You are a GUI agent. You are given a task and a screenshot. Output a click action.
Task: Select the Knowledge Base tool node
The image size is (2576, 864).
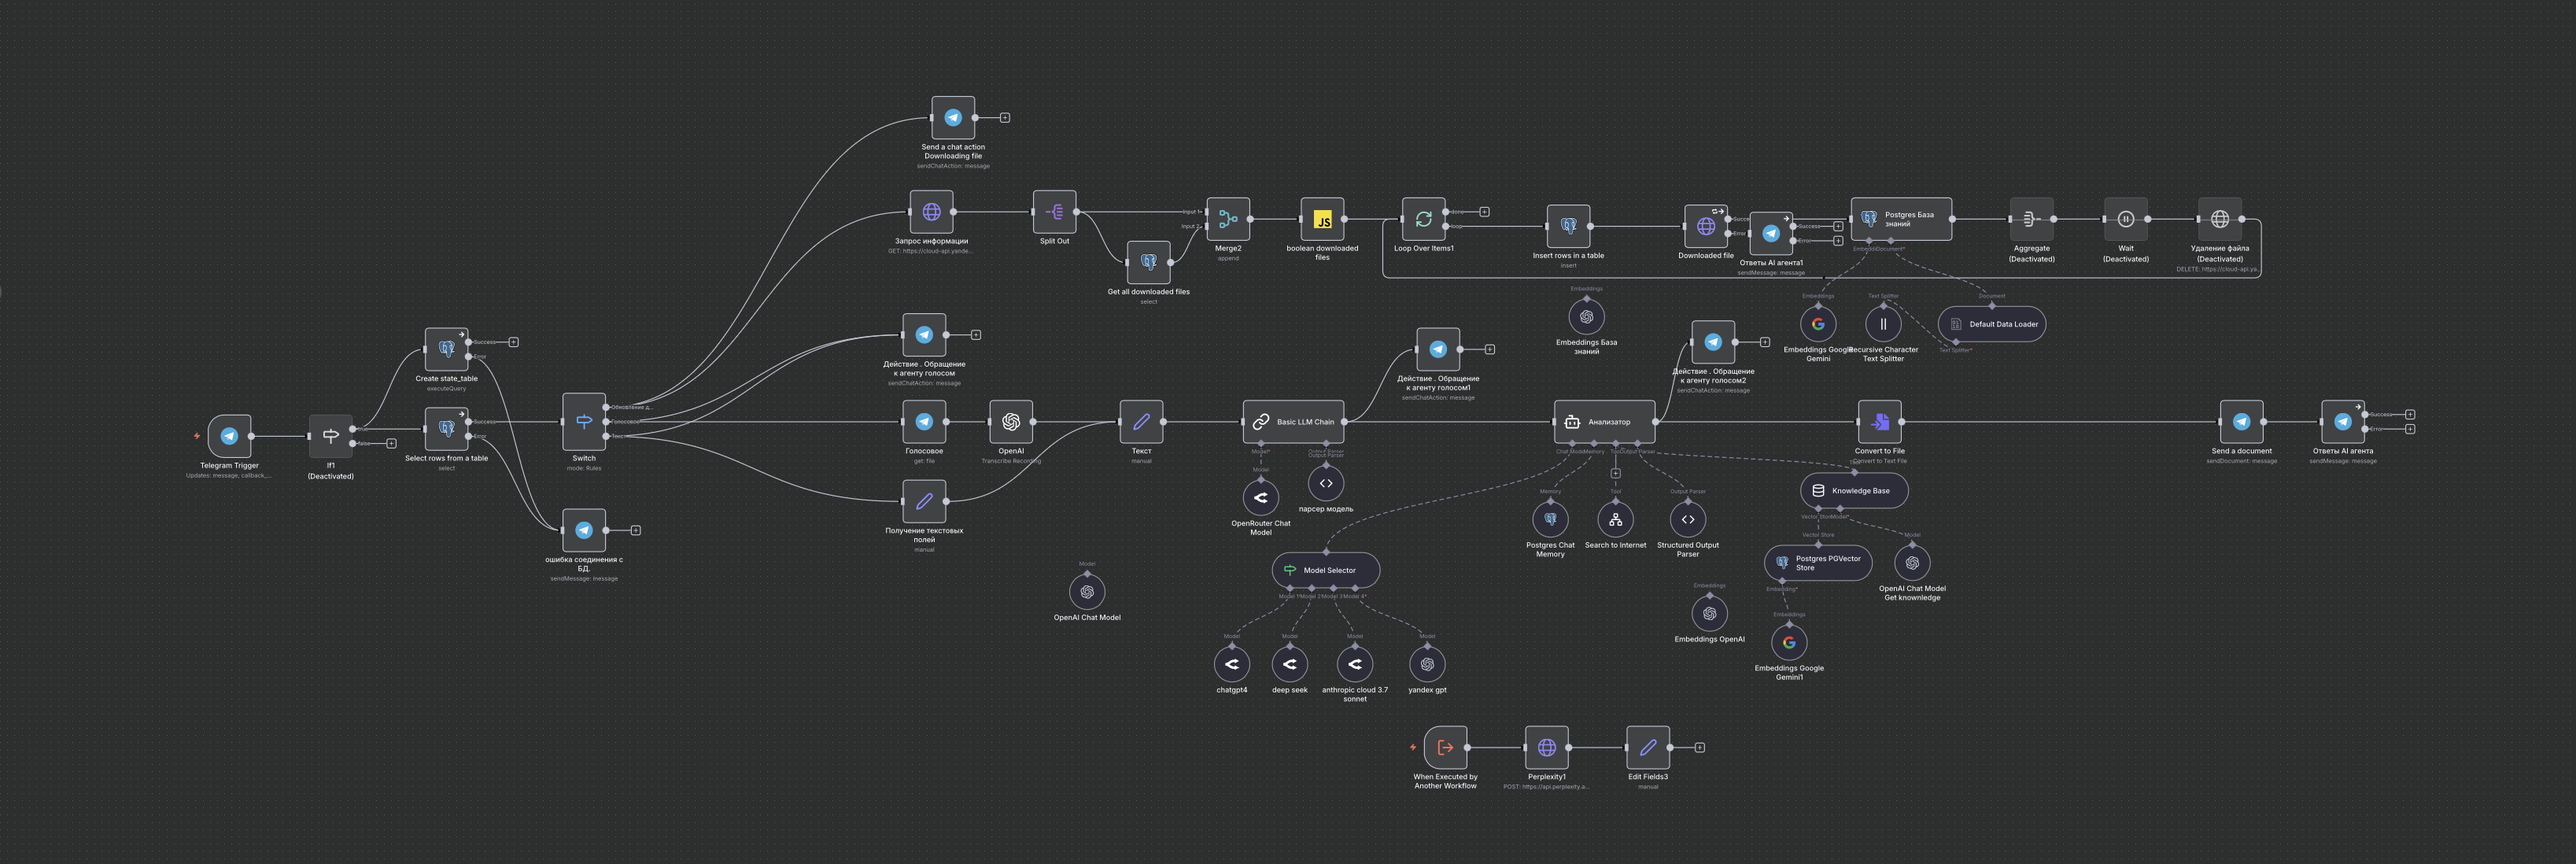[1854, 491]
